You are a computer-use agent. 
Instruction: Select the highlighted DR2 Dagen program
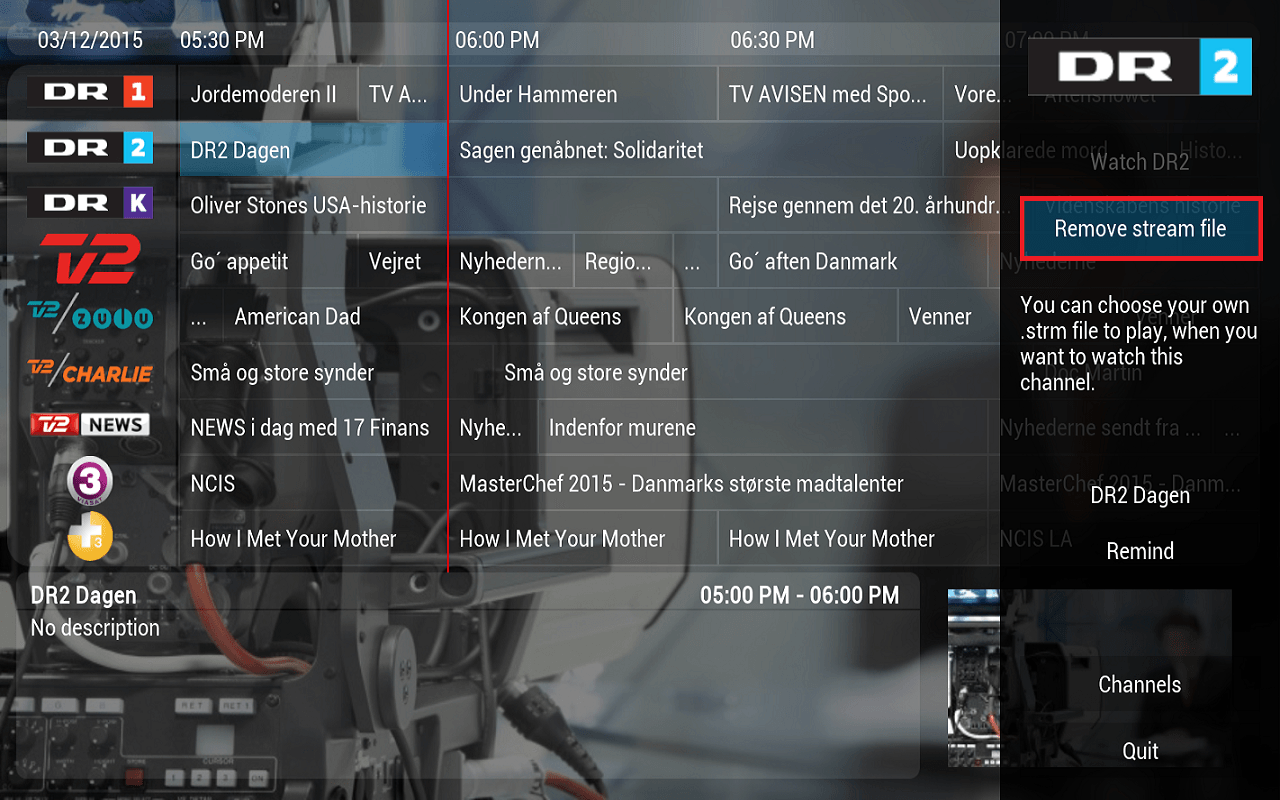[312, 150]
